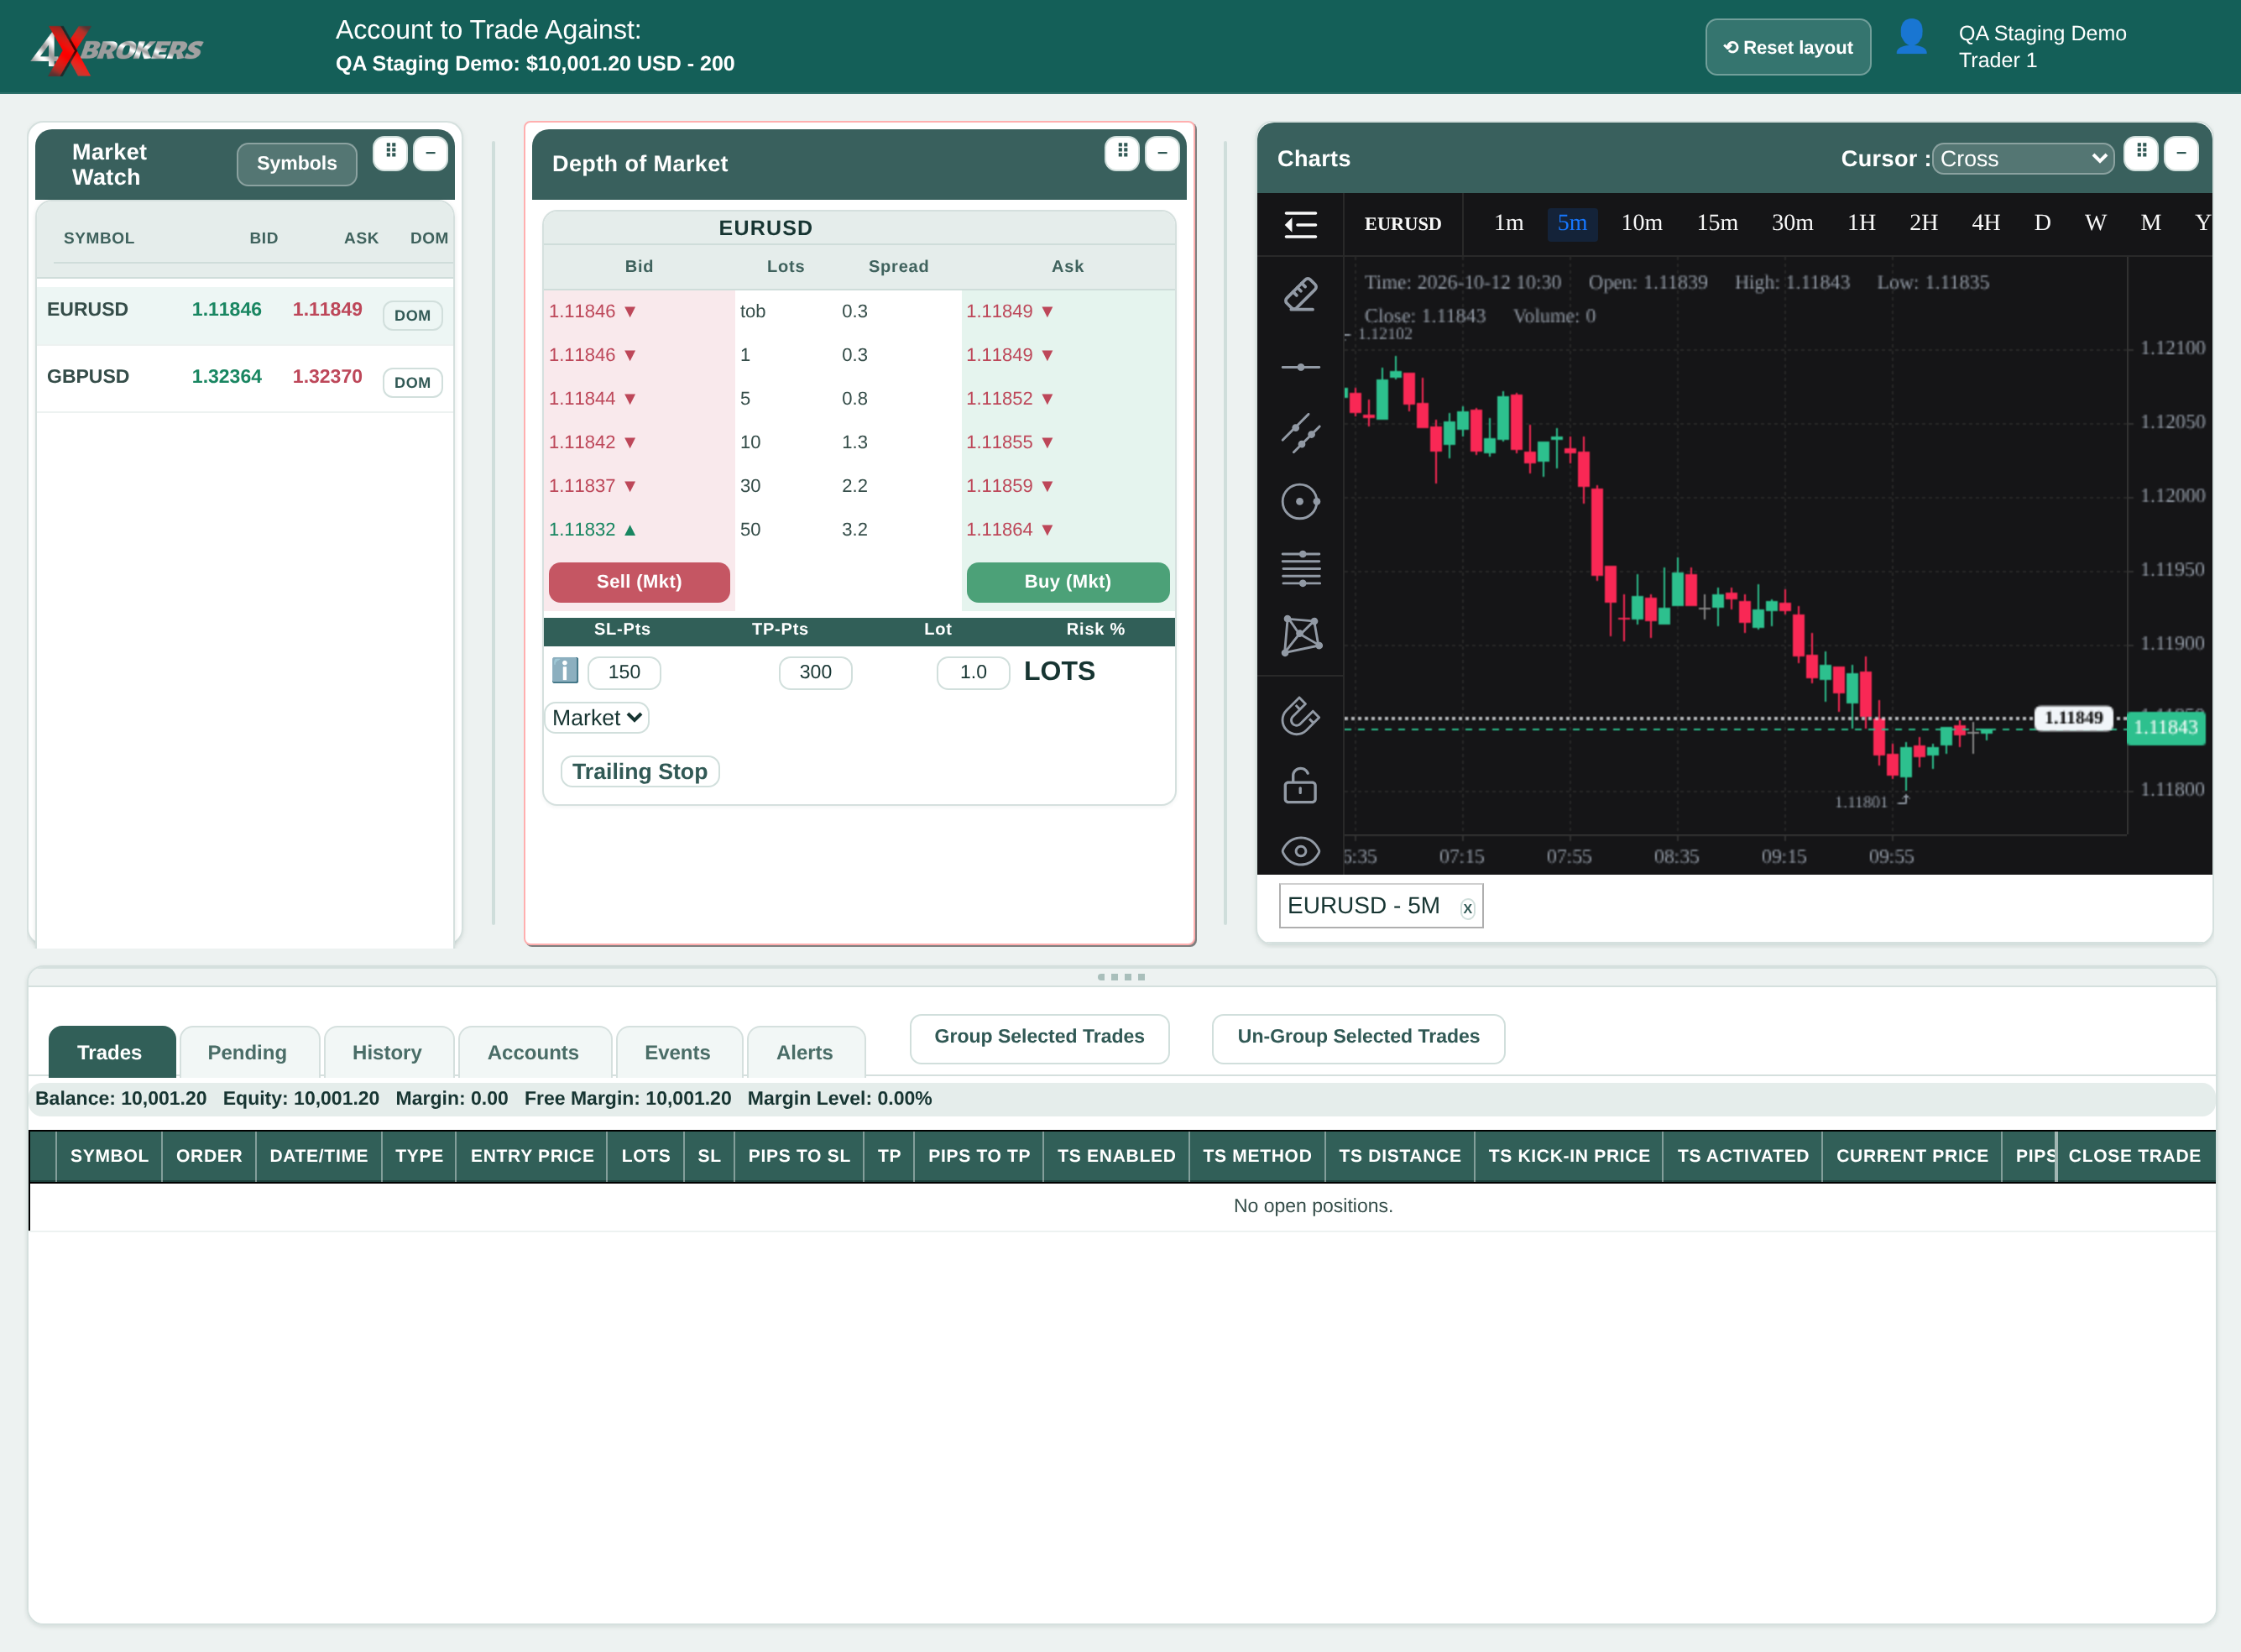Click Charts panel drag grid icon
This screenshot has height=1652, width=2241.
point(2141,152)
